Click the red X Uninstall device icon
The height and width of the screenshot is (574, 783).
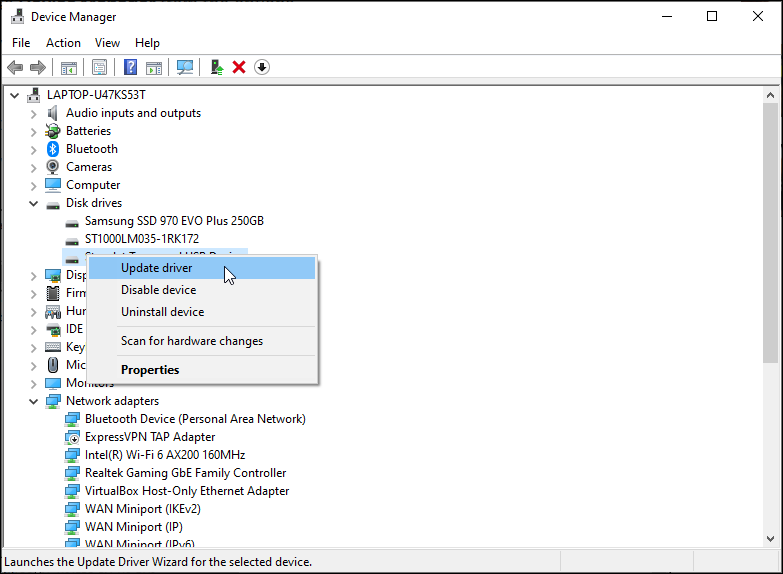point(239,67)
